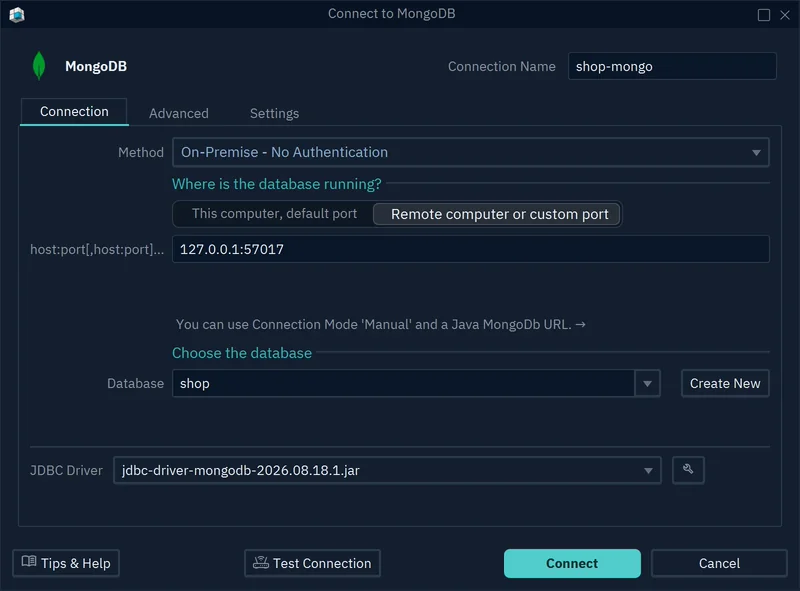This screenshot has width=800, height=591.
Task: Click the MongoDB green leaf logo
Action: 39,66
